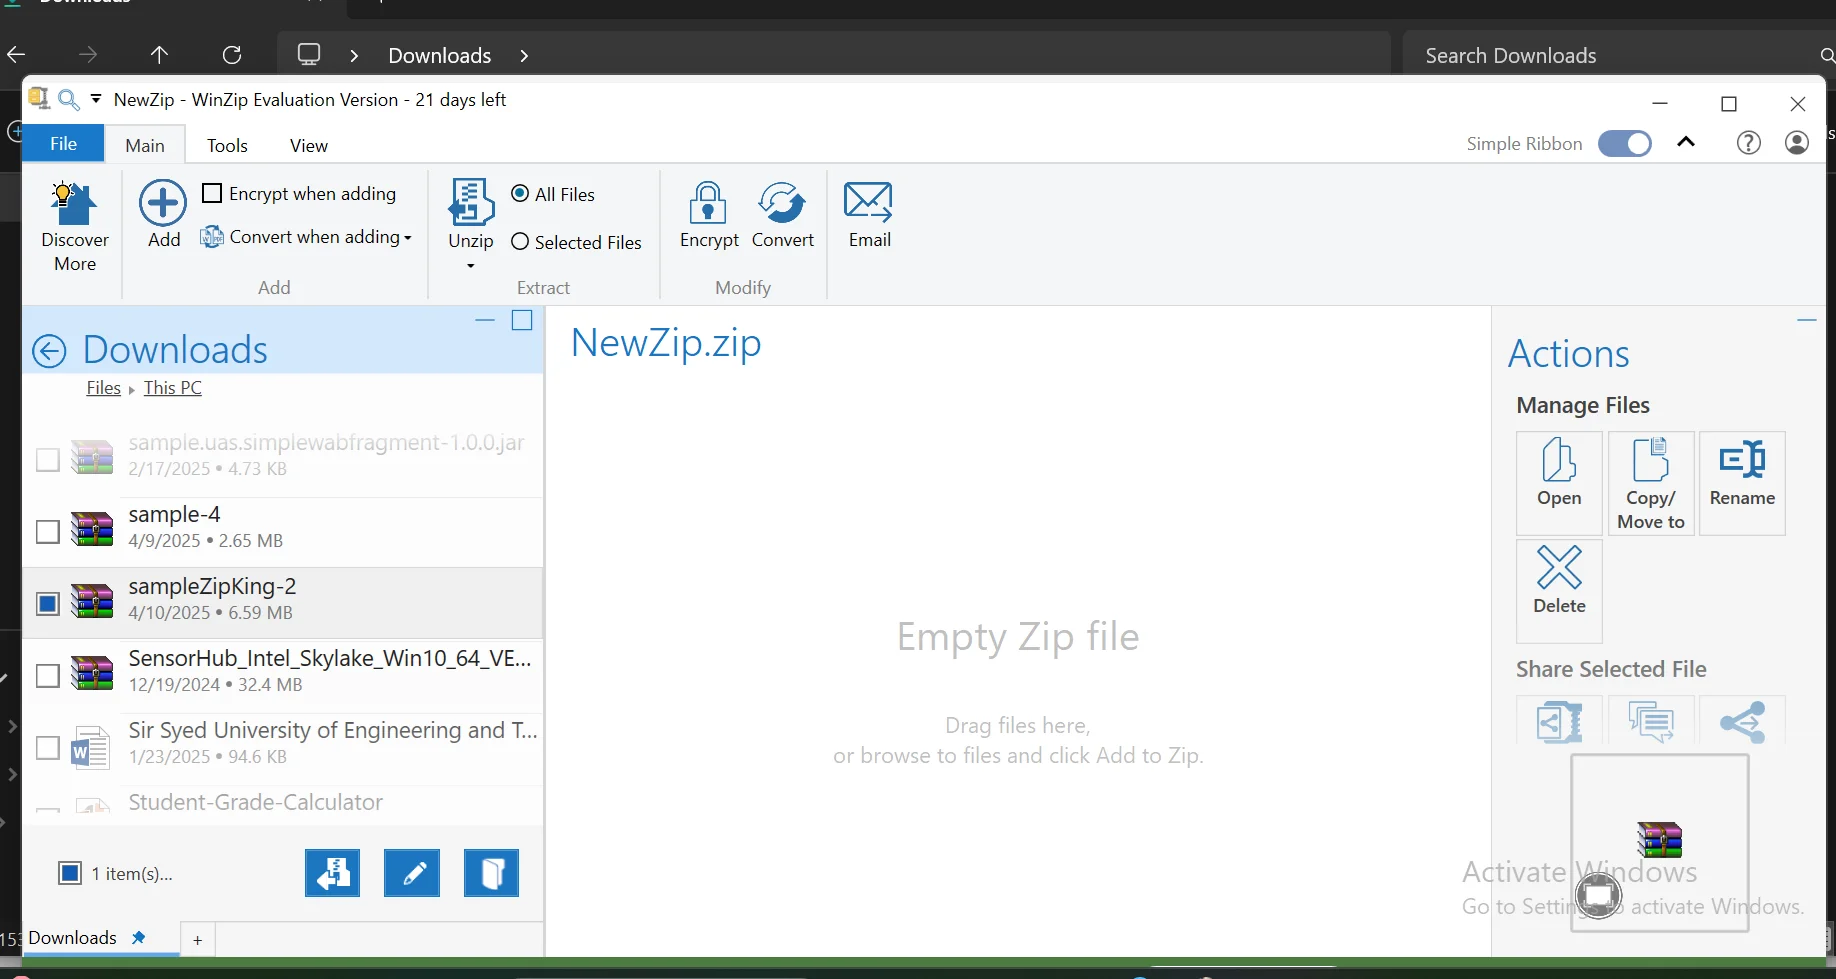The width and height of the screenshot is (1836, 979).
Task: Select the All Files radio option
Action: pyautogui.click(x=520, y=194)
